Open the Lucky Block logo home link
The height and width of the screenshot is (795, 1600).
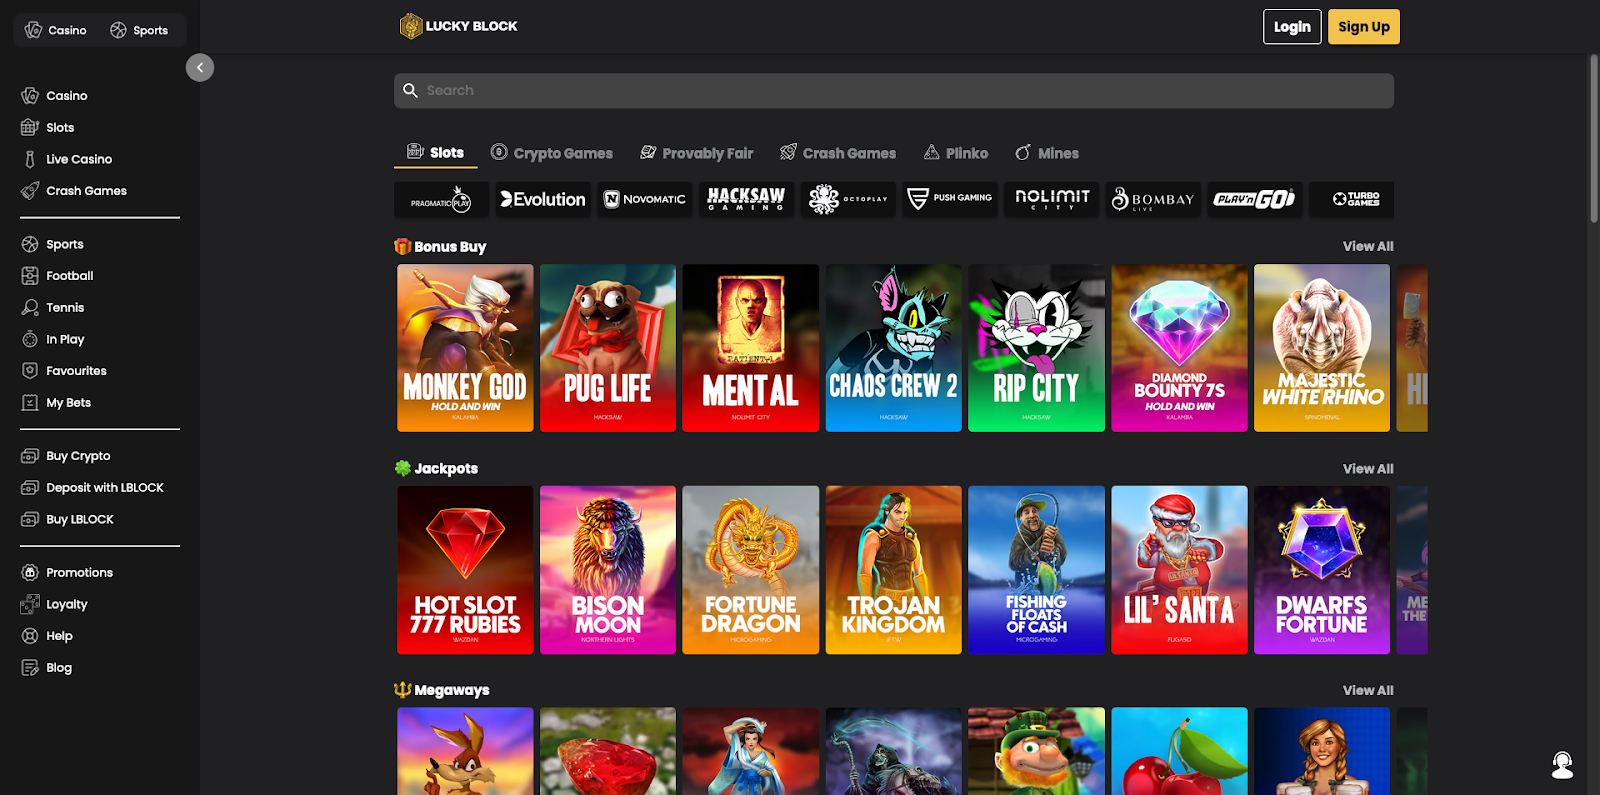[x=459, y=26]
